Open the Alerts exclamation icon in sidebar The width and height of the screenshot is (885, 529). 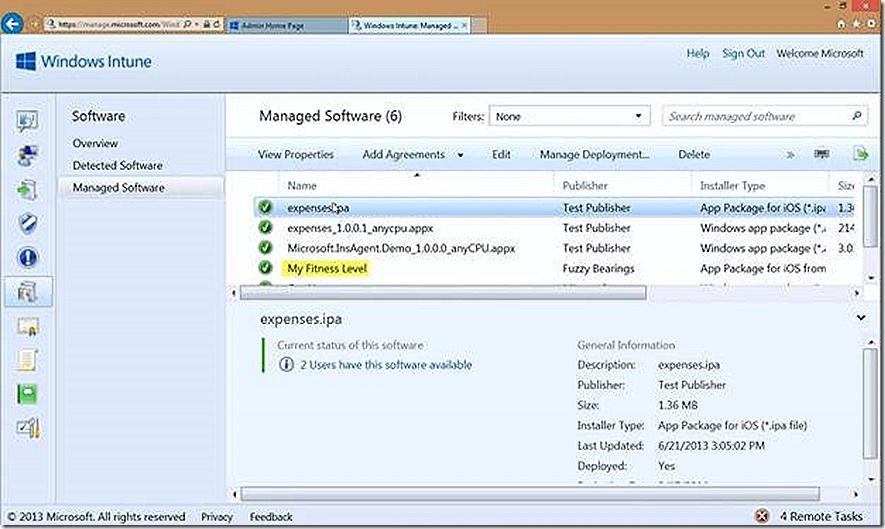tap(27, 257)
